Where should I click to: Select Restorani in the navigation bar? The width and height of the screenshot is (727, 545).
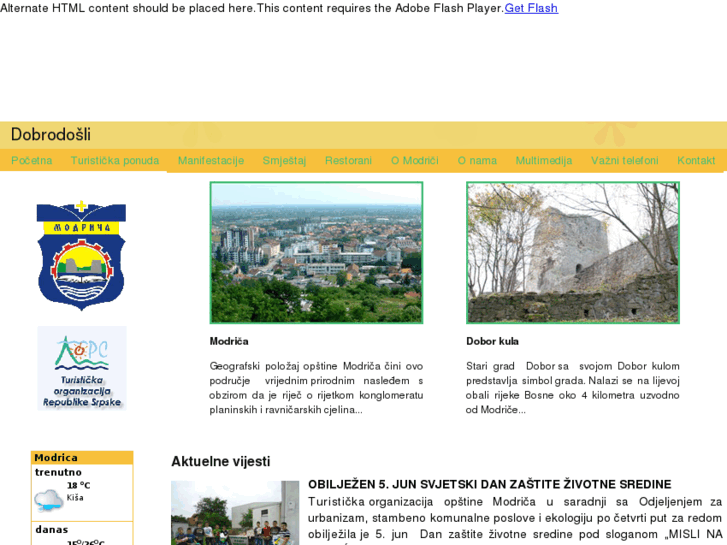click(348, 160)
